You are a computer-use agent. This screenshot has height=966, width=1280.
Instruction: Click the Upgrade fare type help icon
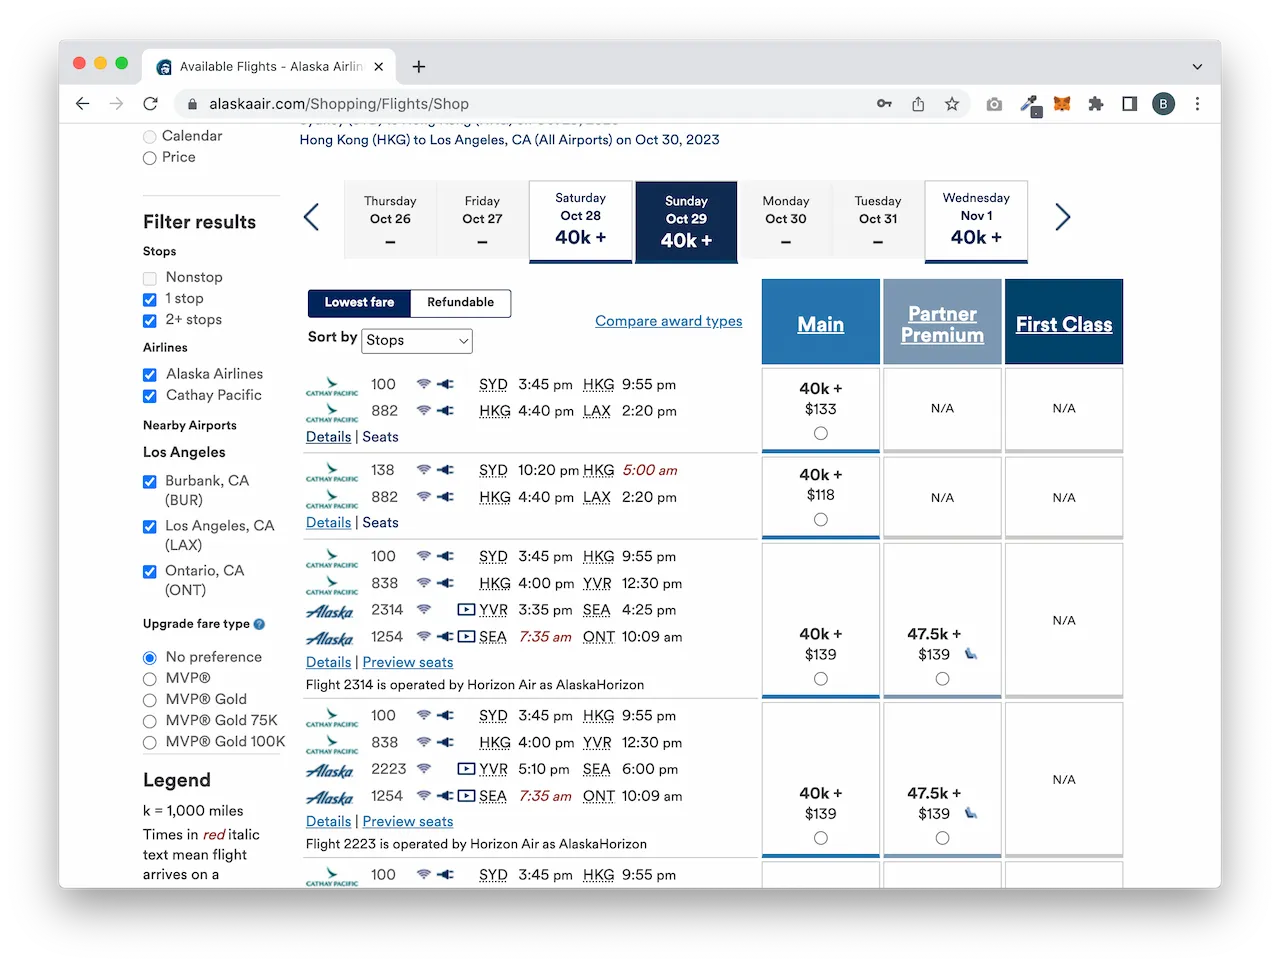point(259,624)
